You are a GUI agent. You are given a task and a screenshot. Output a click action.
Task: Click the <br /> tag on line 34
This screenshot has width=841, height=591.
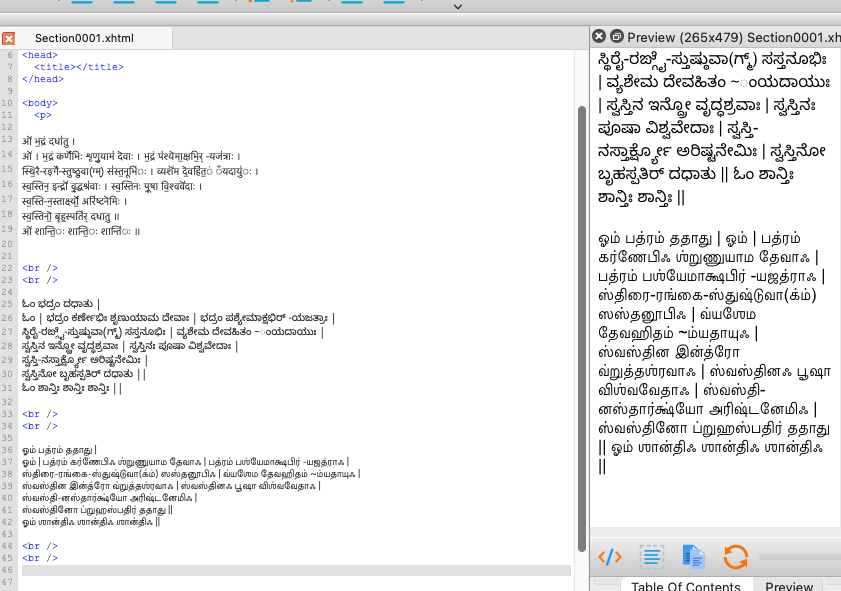(x=40, y=426)
